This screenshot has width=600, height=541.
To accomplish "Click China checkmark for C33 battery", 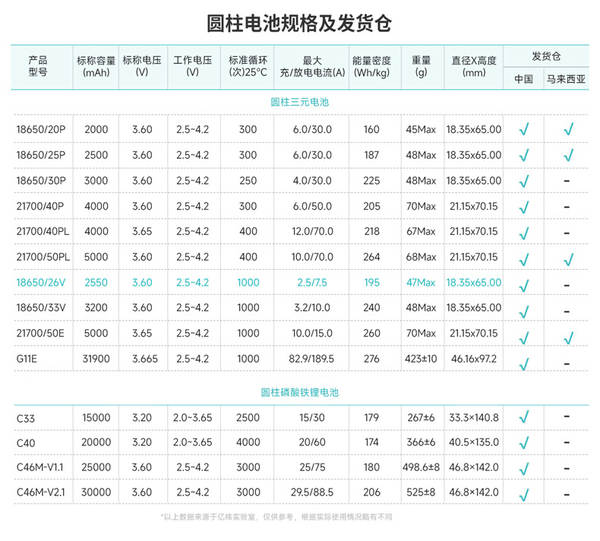I will pos(524,417).
